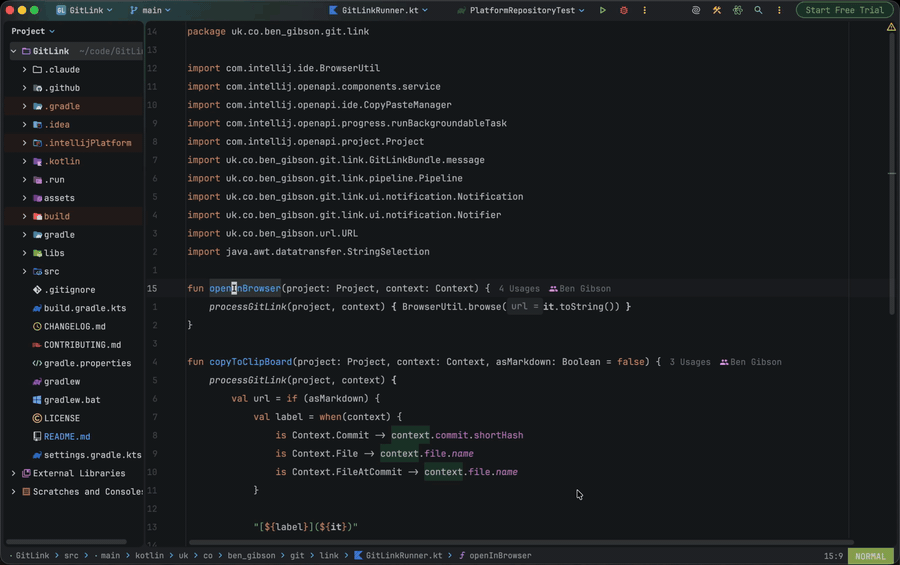
Task: Click the 3 Usages hint on copyToClipBoard
Action: click(689, 362)
